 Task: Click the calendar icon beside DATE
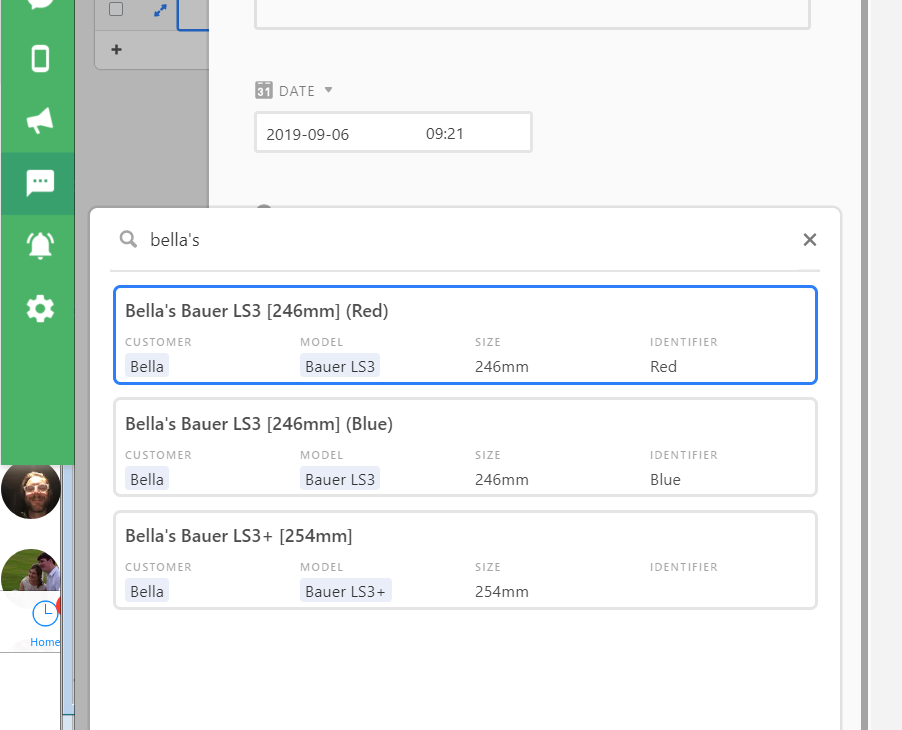point(263,90)
